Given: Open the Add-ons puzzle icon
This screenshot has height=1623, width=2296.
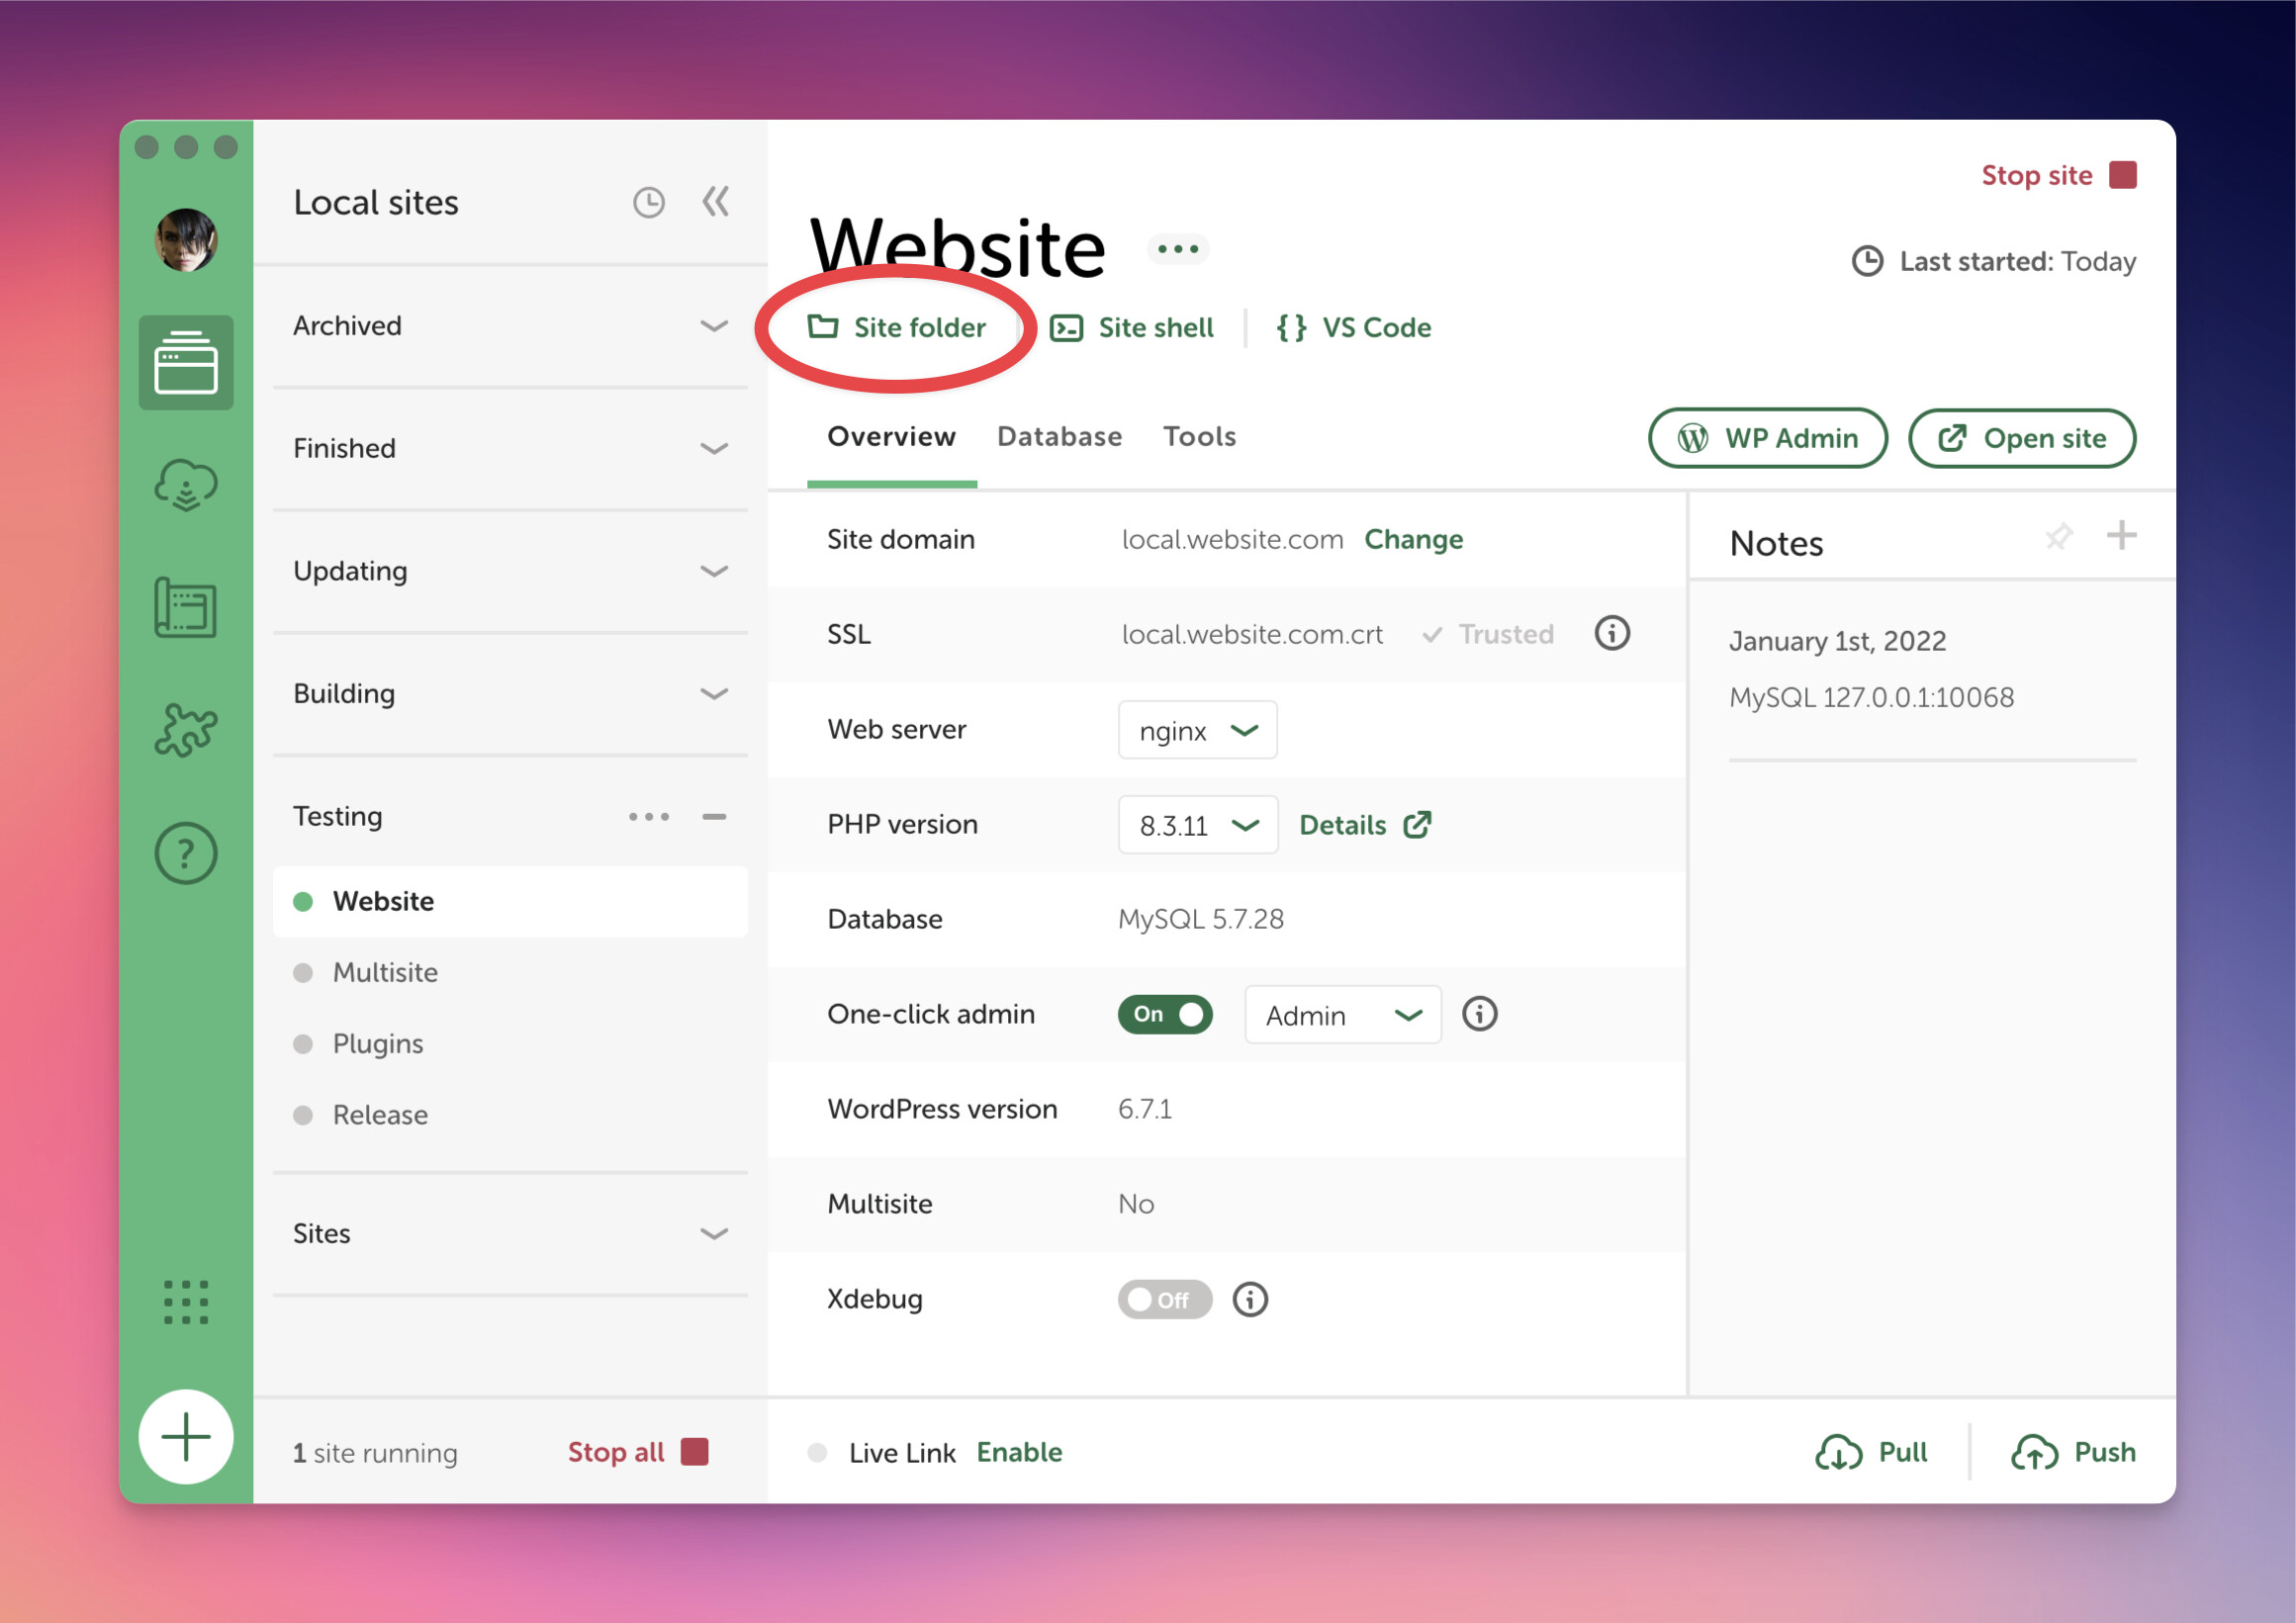Looking at the screenshot, I should pyautogui.click(x=186, y=730).
